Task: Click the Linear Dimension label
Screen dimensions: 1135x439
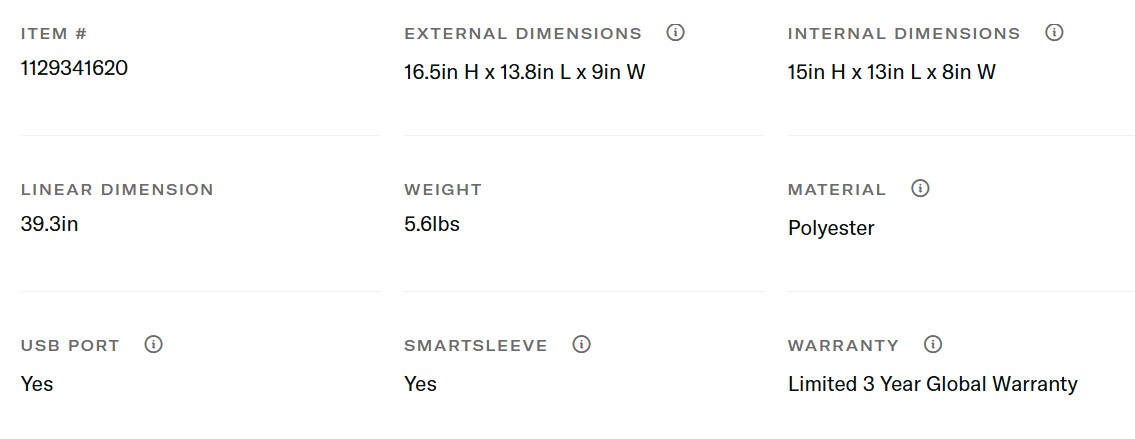Action: pos(117,190)
